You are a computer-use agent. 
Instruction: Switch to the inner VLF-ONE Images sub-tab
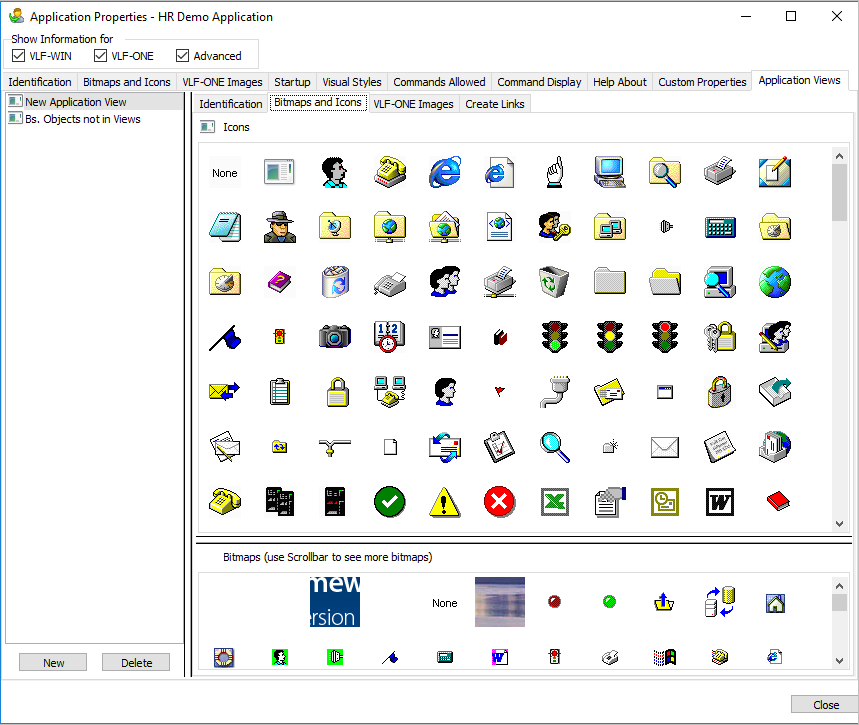click(x=414, y=104)
